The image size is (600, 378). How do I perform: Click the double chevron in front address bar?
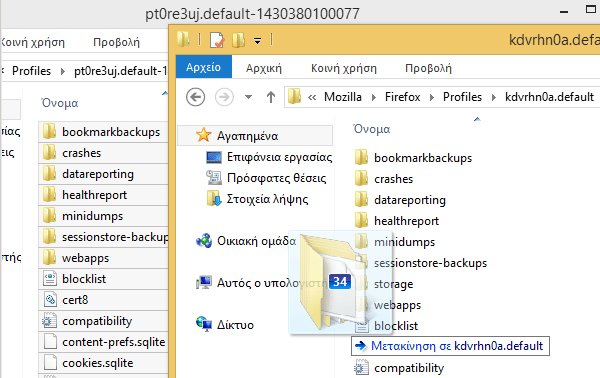pyautogui.click(x=312, y=98)
